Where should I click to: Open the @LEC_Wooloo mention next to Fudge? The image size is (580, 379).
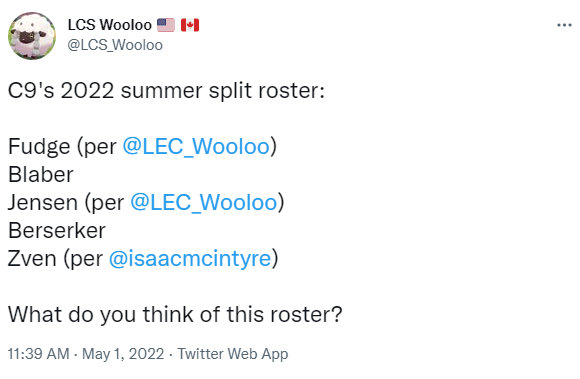coord(196,146)
